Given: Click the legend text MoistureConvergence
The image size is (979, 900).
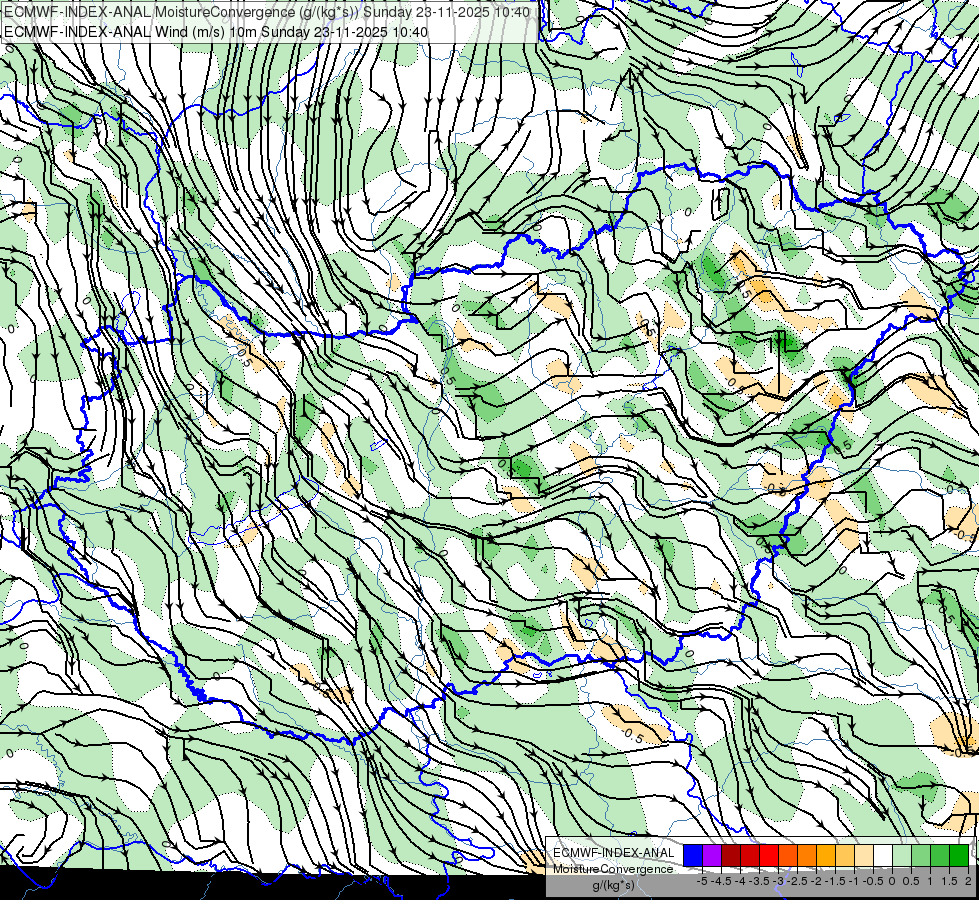Looking at the screenshot, I should click(613, 869).
